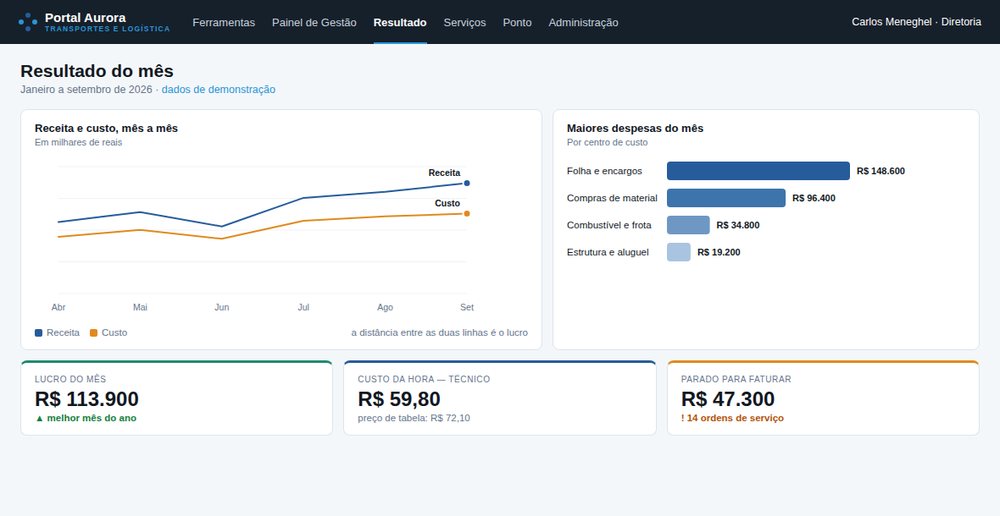Viewport: 1000px width, 516px height.
Task: Click the Mai axis label
Action: [x=140, y=307]
